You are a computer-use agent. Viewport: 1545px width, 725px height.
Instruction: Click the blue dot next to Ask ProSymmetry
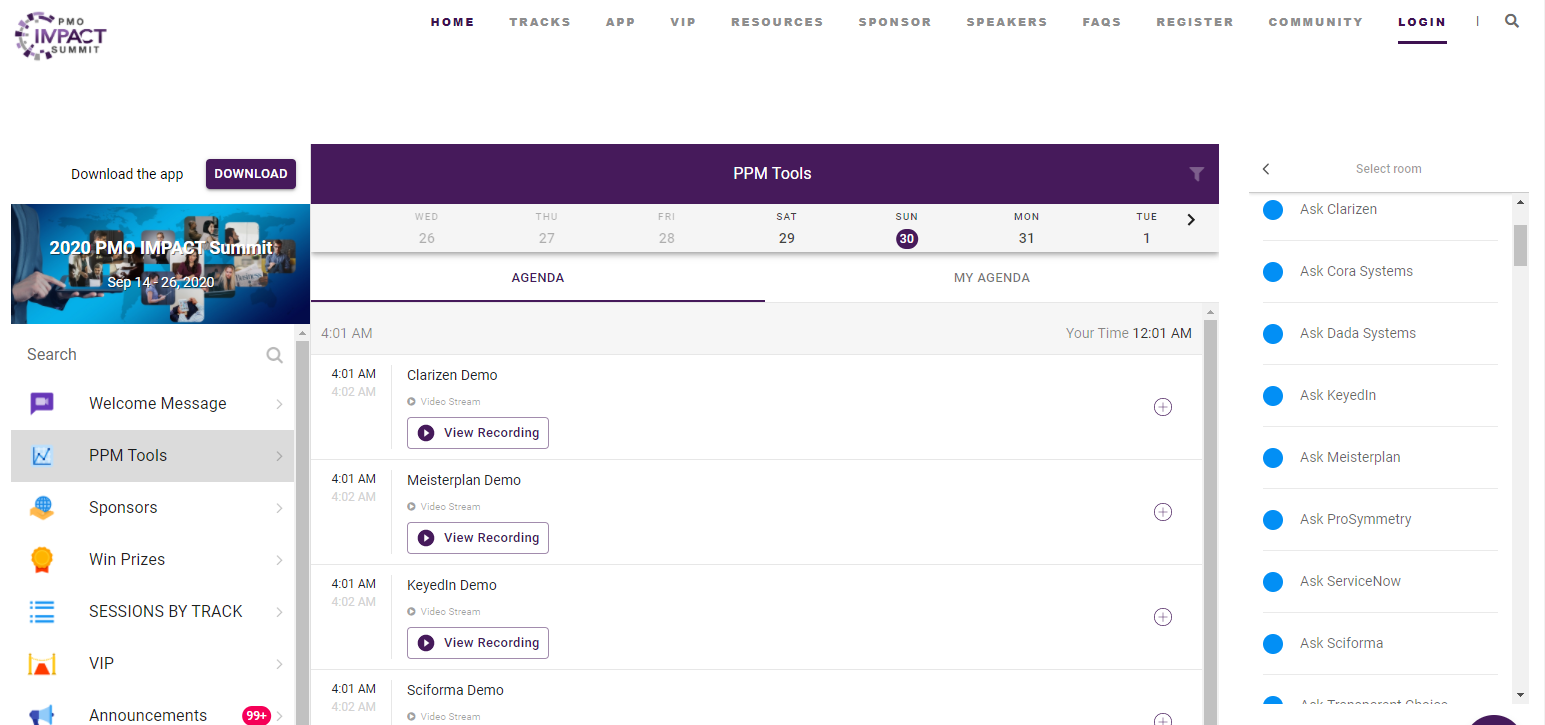pyautogui.click(x=1273, y=520)
